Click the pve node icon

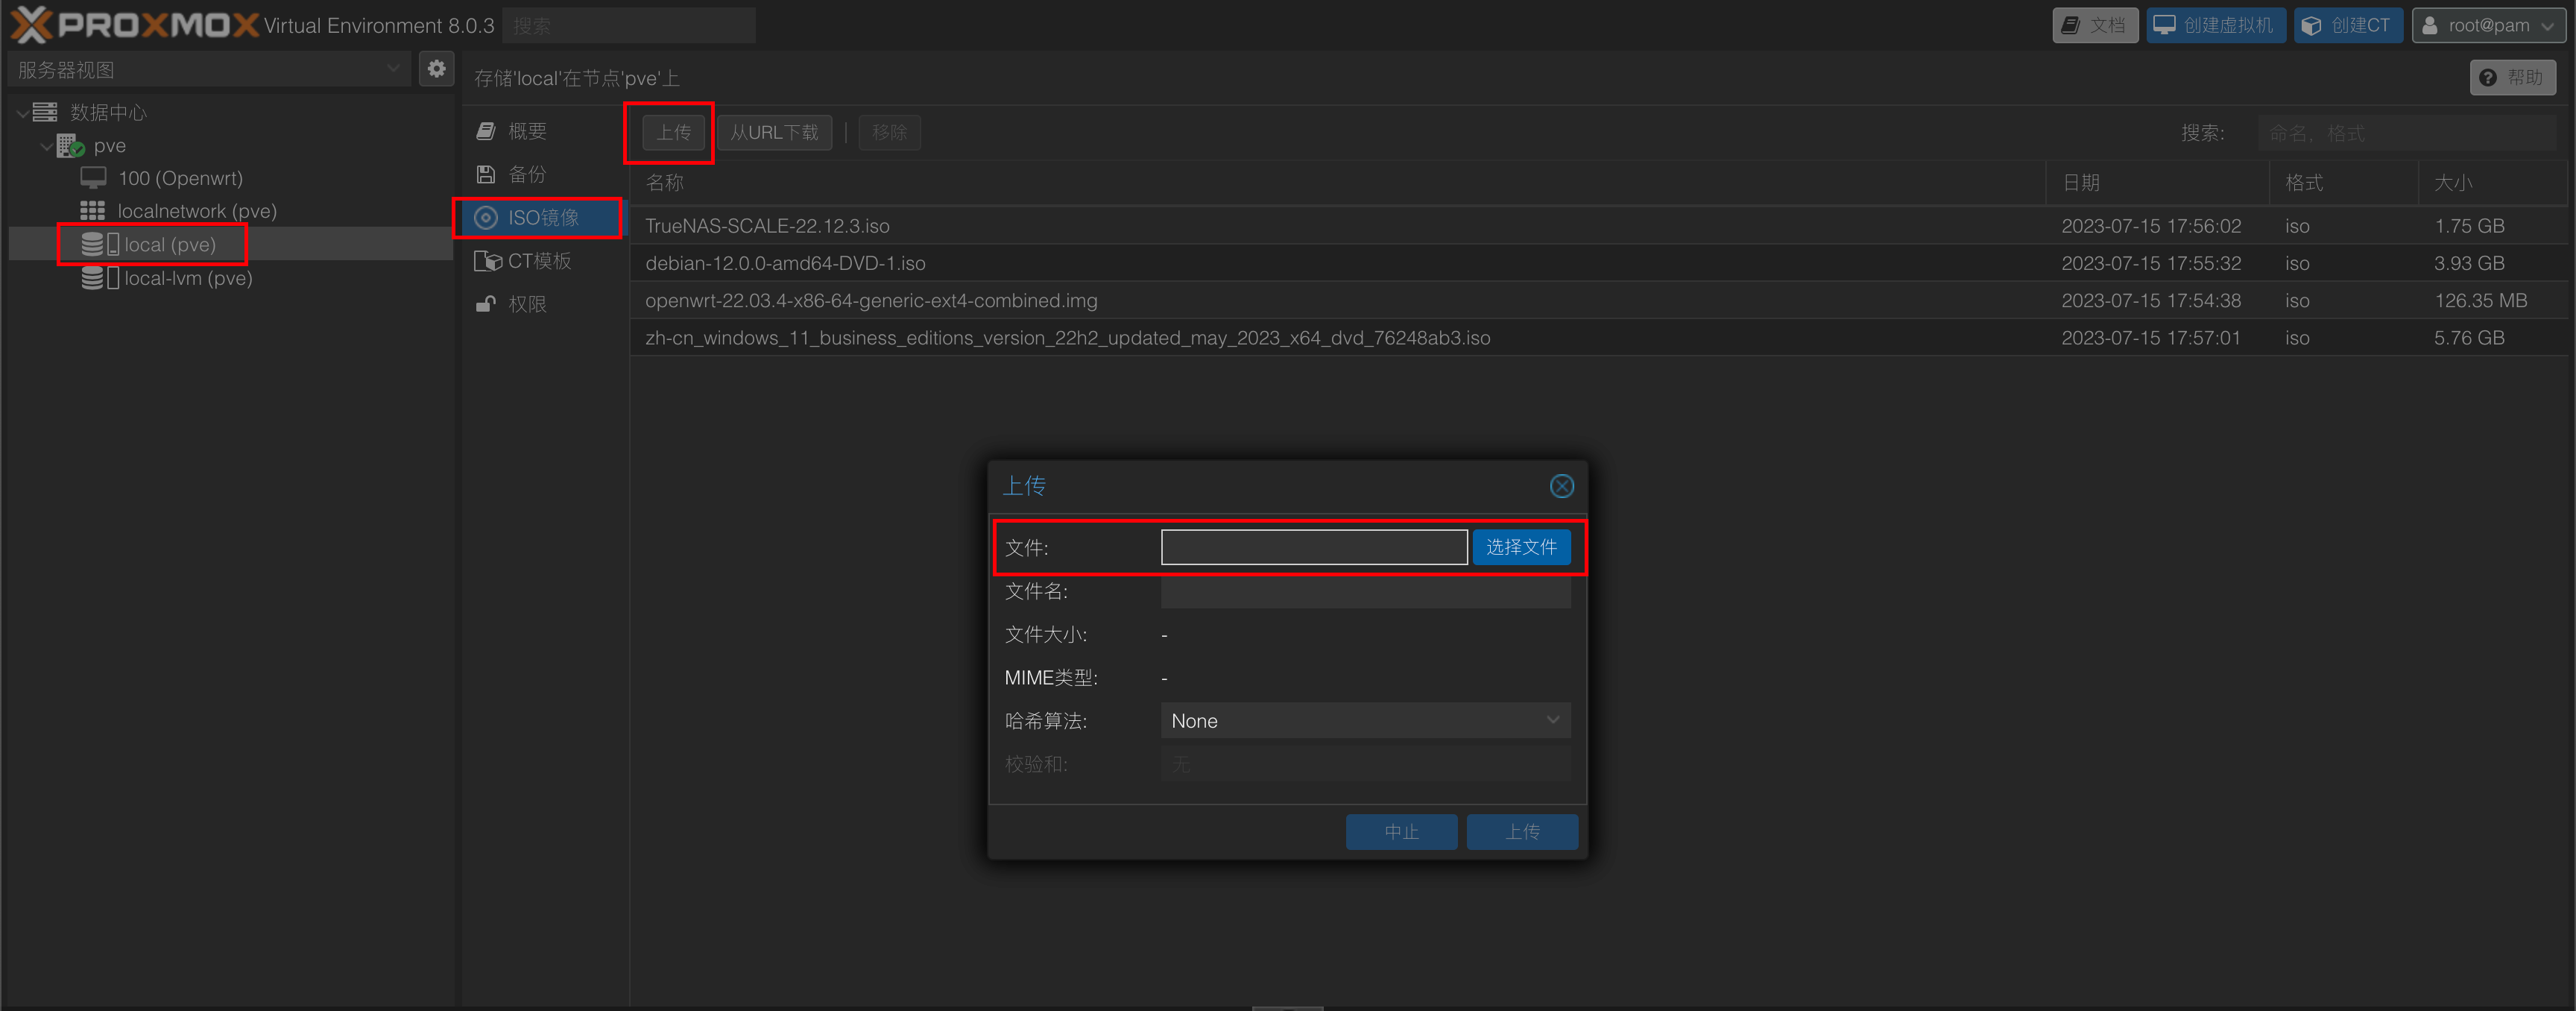click(70, 146)
